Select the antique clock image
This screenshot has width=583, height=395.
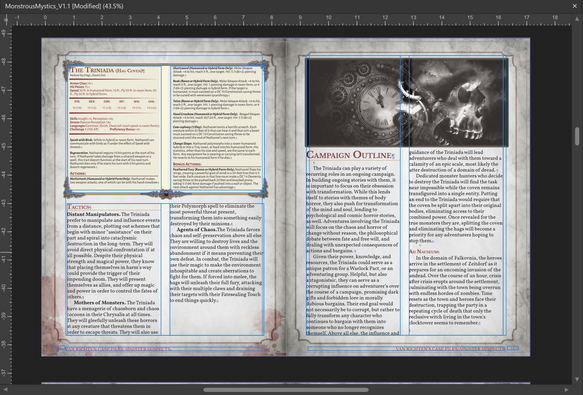[357, 102]
